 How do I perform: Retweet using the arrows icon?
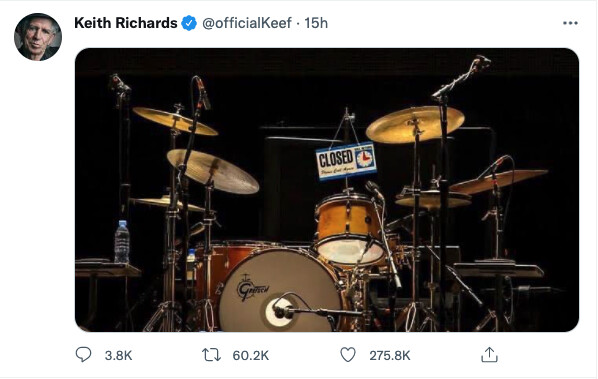[x=211, y=355]
